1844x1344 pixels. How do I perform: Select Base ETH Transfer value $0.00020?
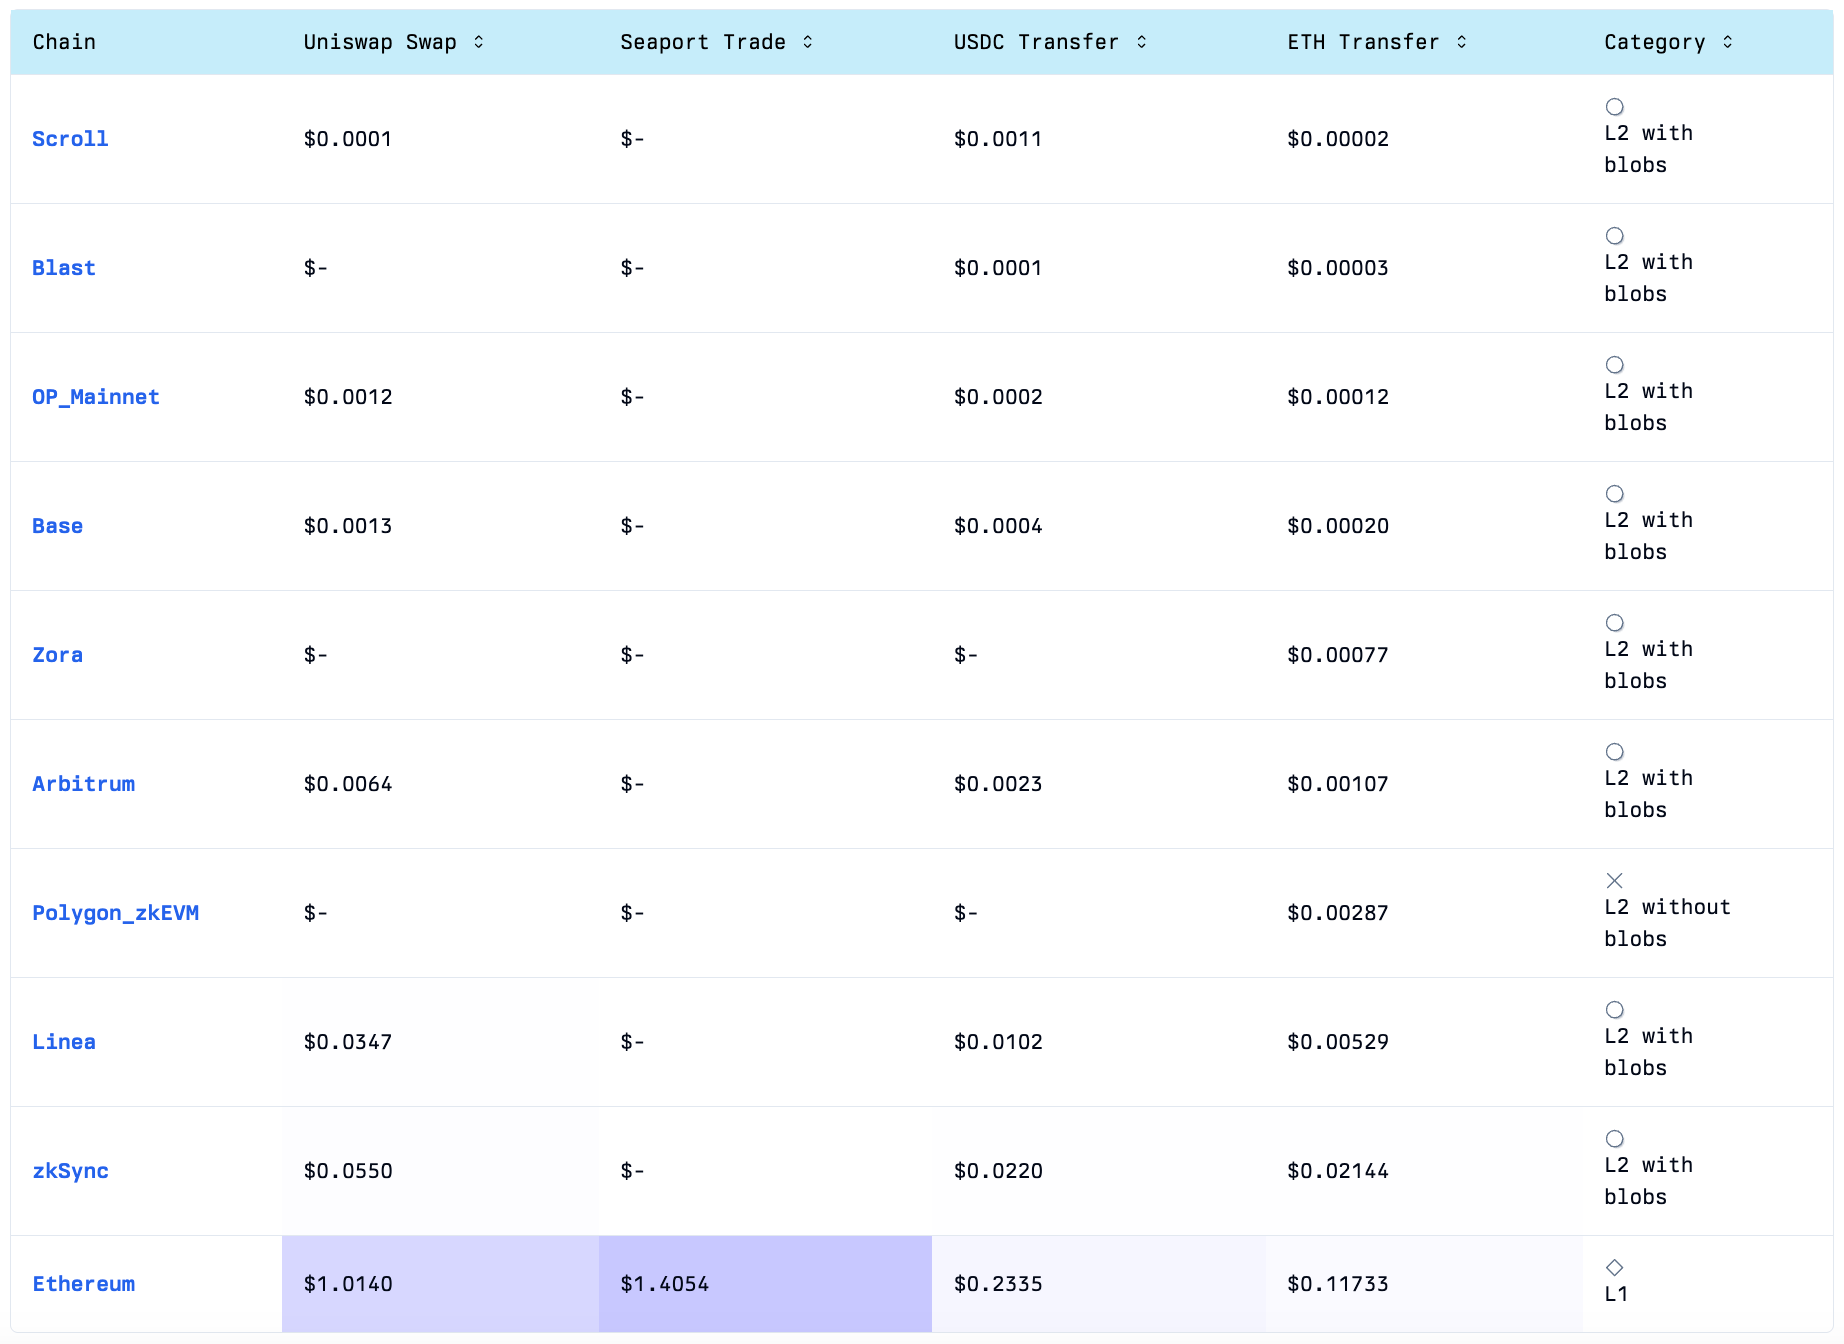(1338, 526)
